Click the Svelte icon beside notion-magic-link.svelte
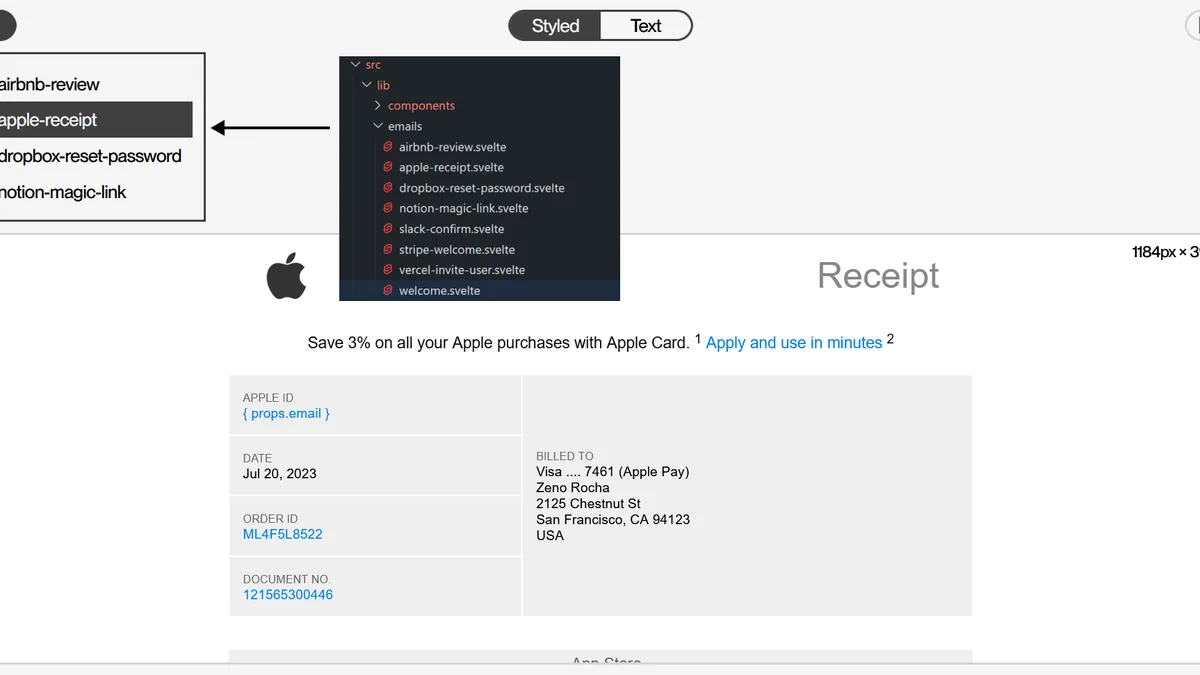The height and width of the screenshot is (675, 1200). [x=388, y=208]
